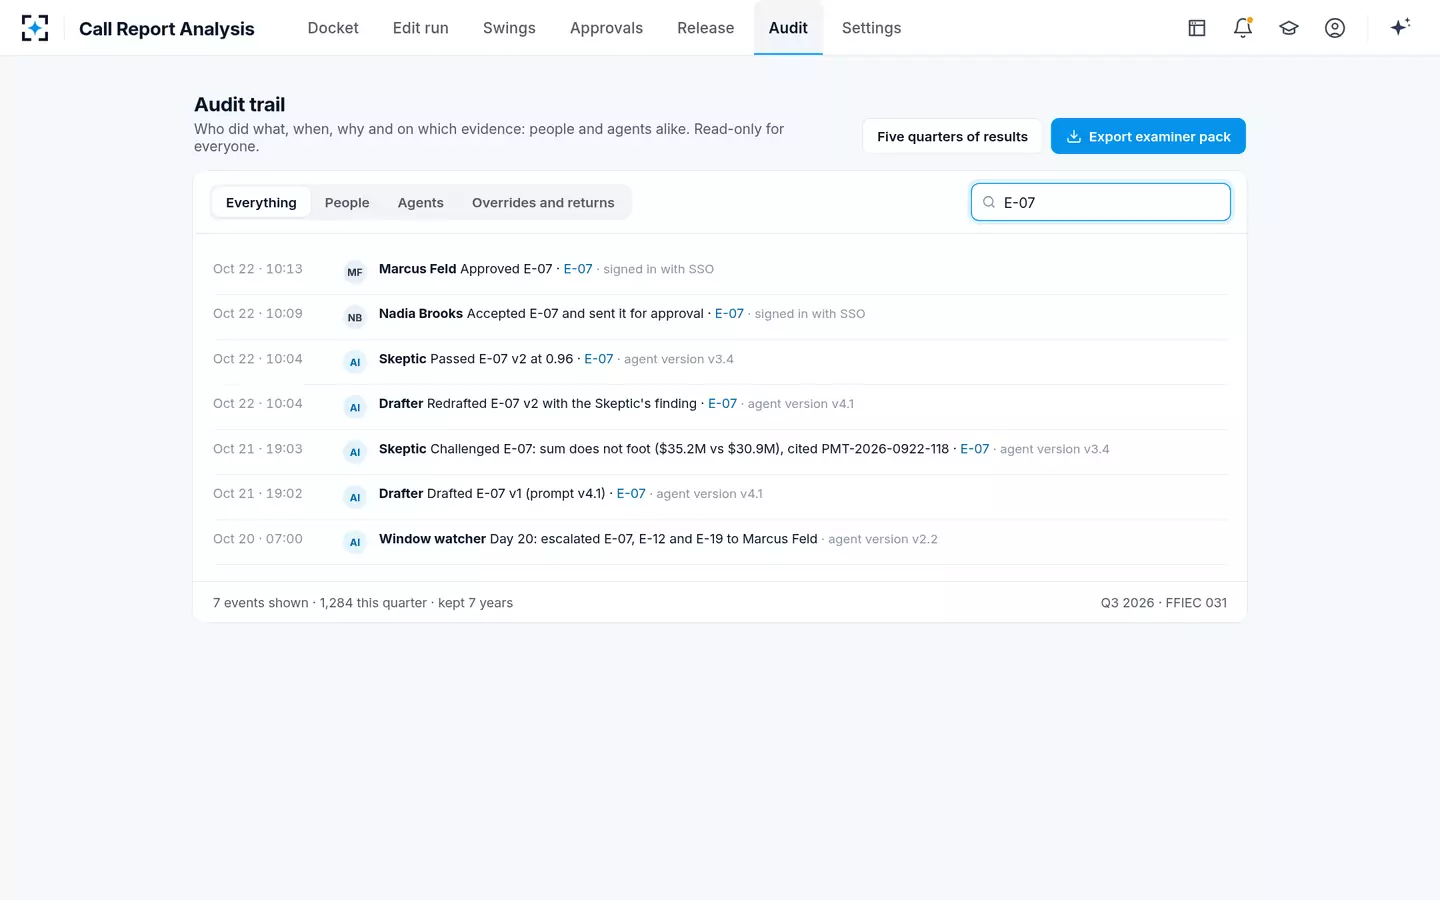The image size is (1440, 900).
Task: Switch to the Swings tab
Action: coord(509,28)
